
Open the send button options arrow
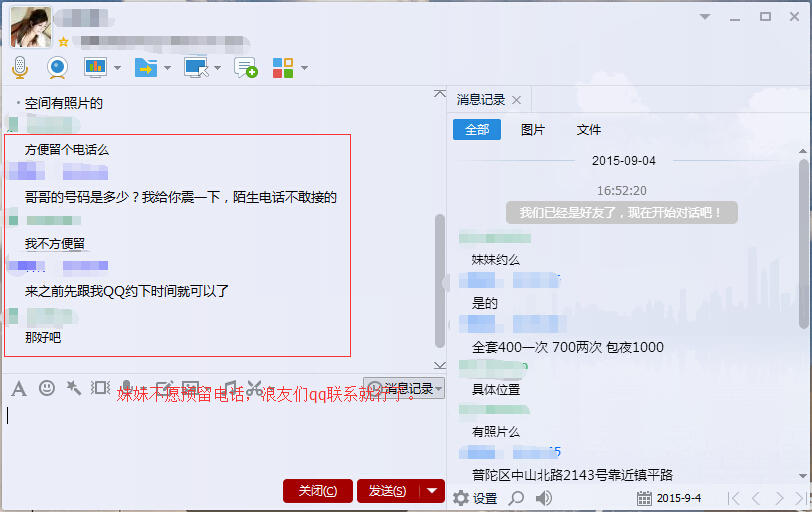click(432, 490)
